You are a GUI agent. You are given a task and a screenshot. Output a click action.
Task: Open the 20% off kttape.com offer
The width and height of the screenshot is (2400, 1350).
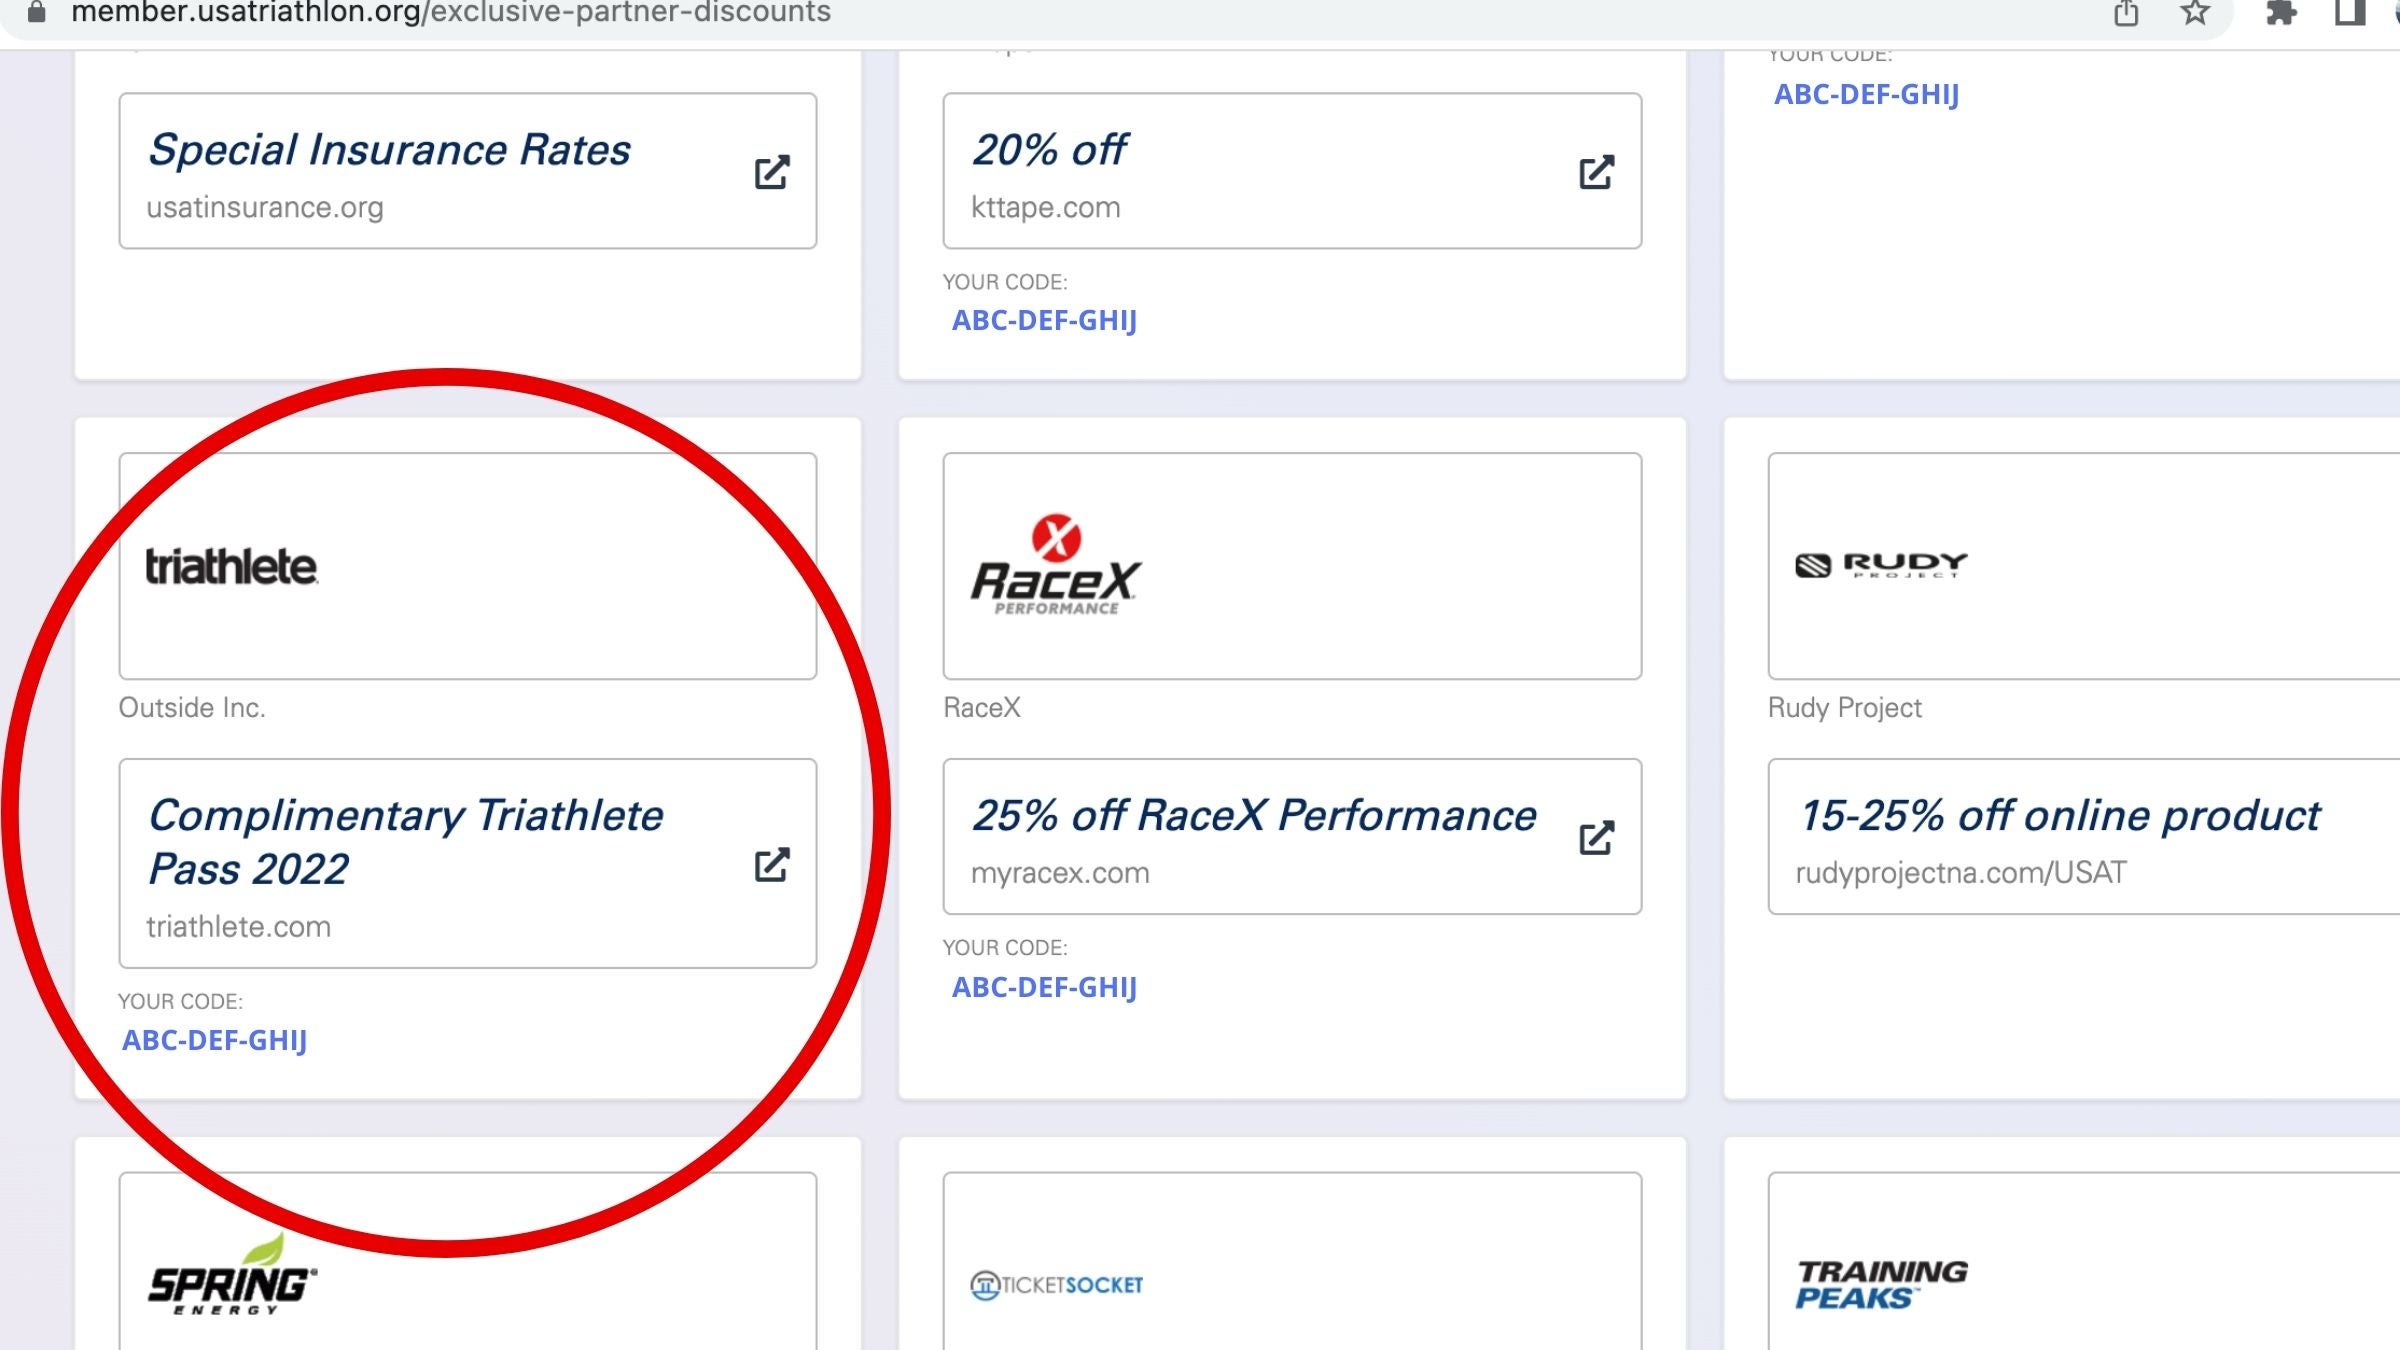(1292, 171)
